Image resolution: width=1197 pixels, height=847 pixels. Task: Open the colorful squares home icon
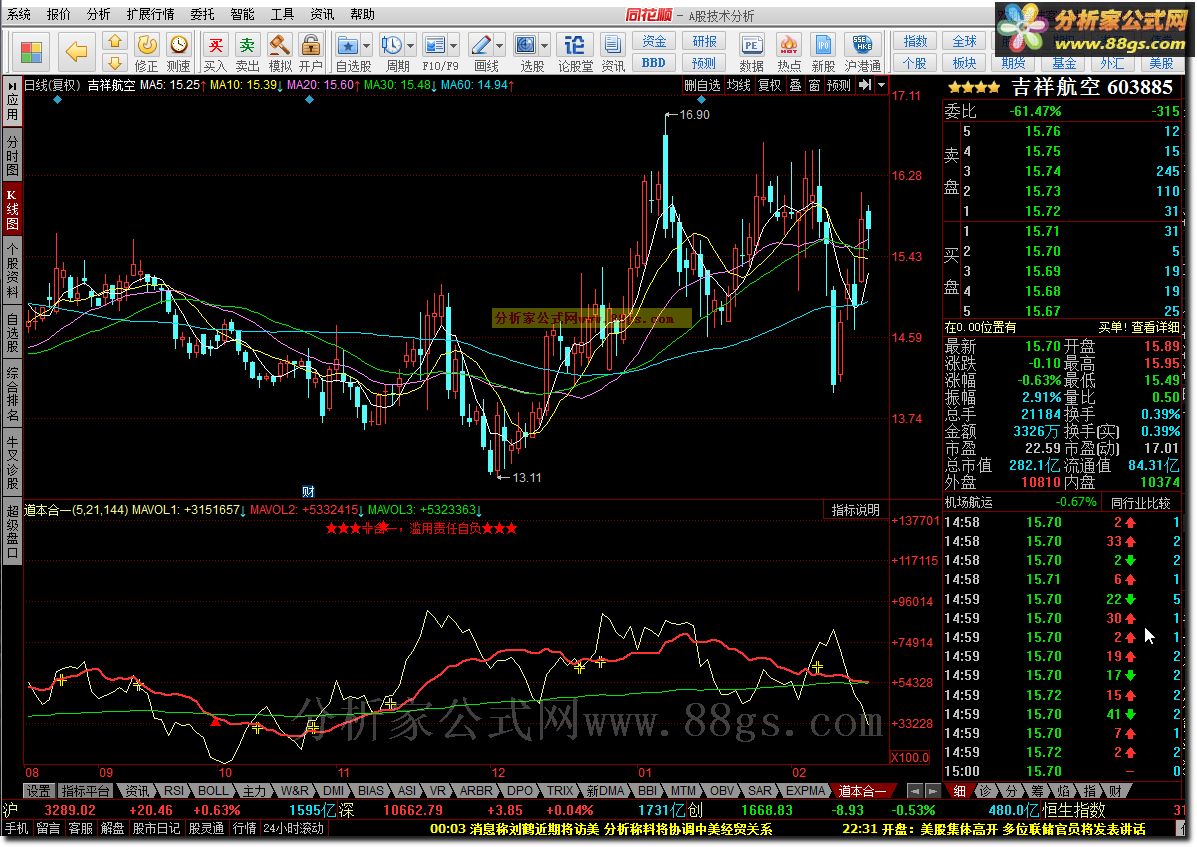31,52
